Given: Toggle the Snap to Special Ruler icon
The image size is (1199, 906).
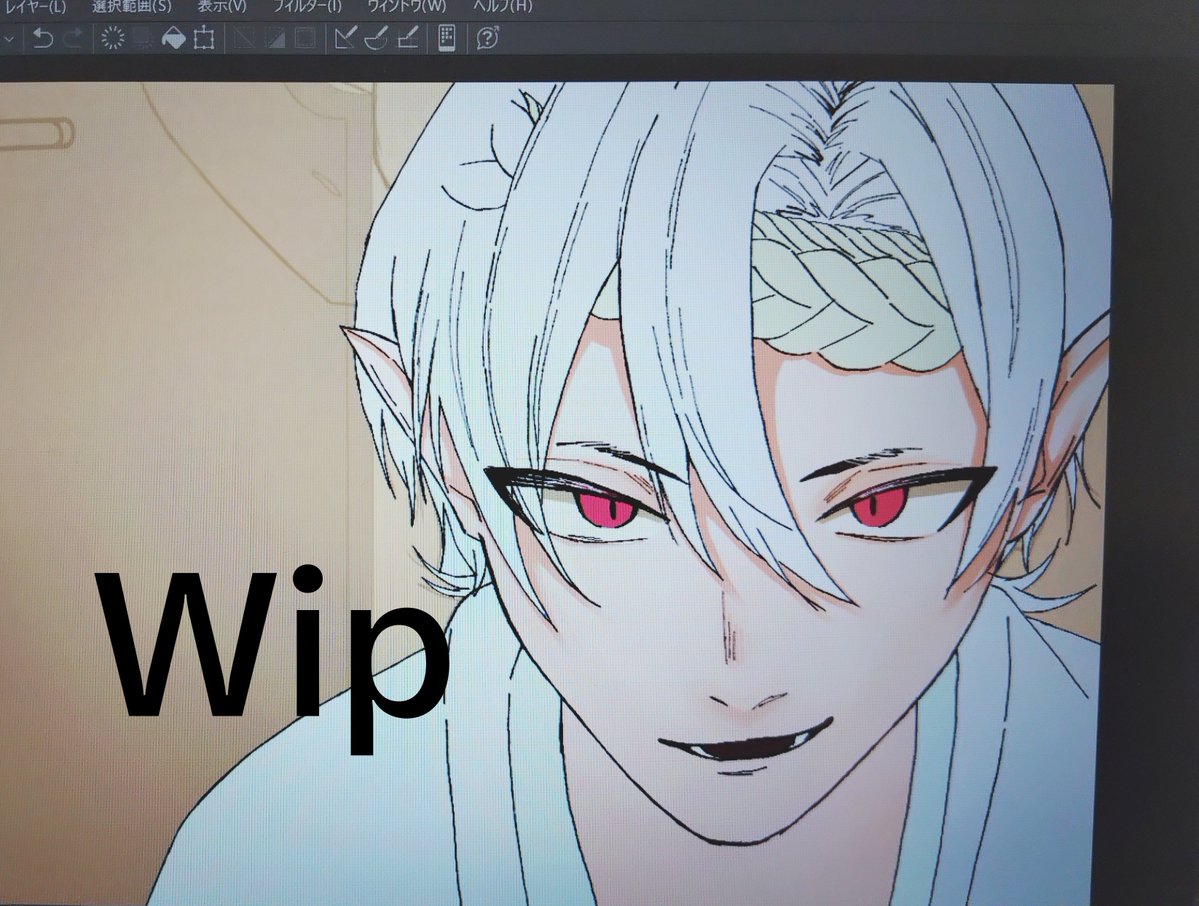Looking at the screenshot, I should (x=376, y=37).
